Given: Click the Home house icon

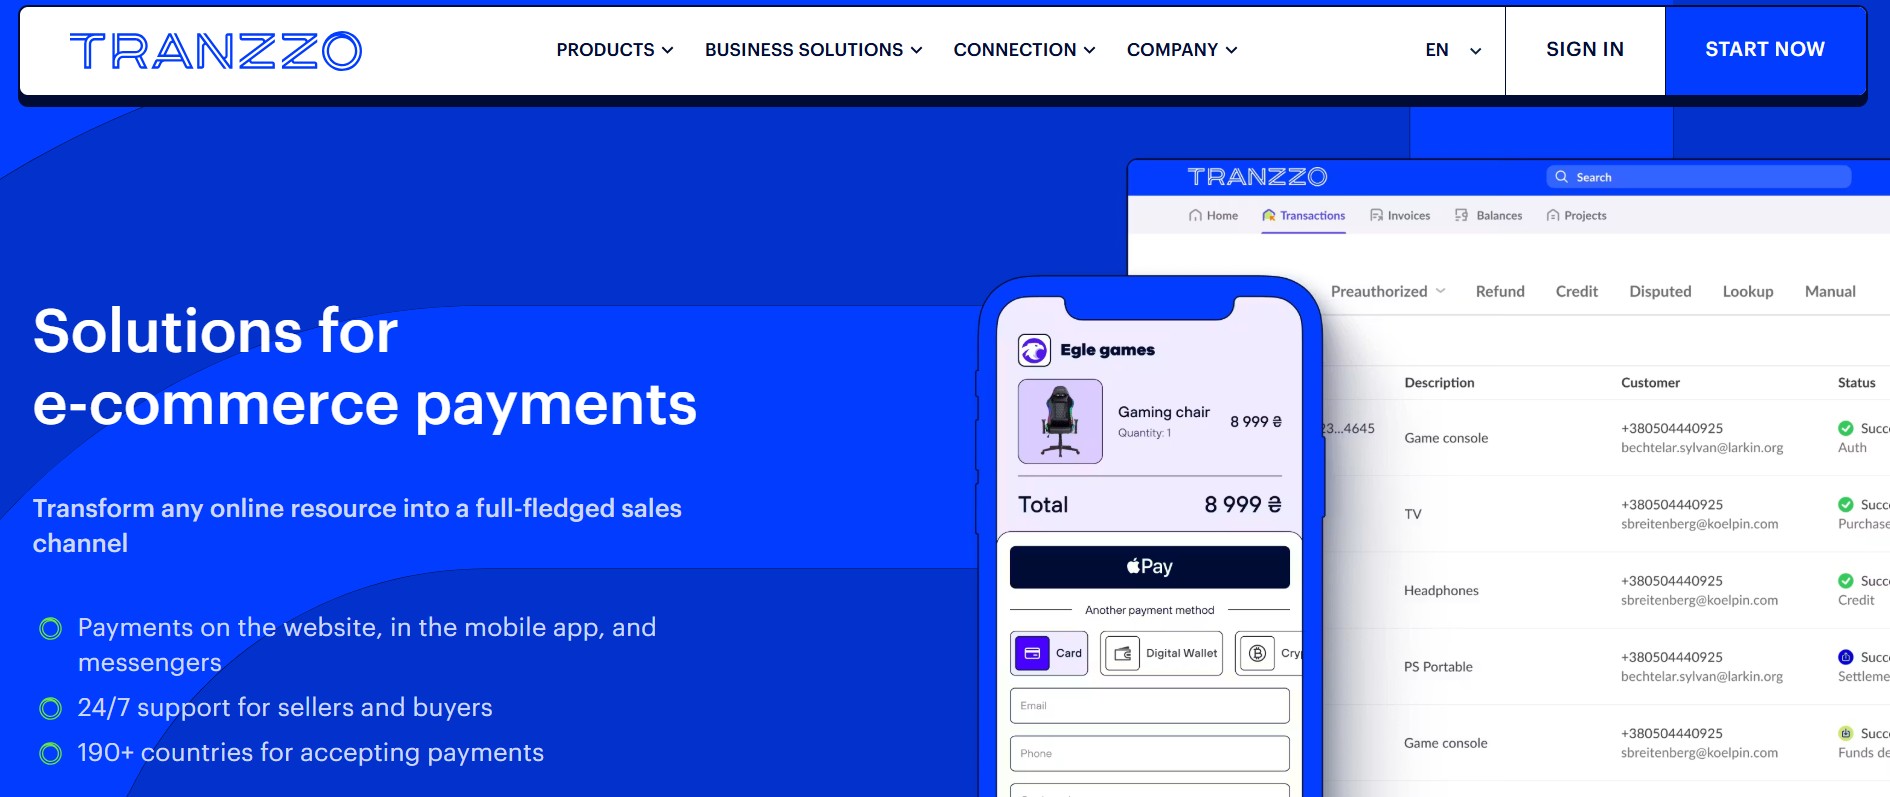Looking at the screenshot, I should [x=1195, y=215].
